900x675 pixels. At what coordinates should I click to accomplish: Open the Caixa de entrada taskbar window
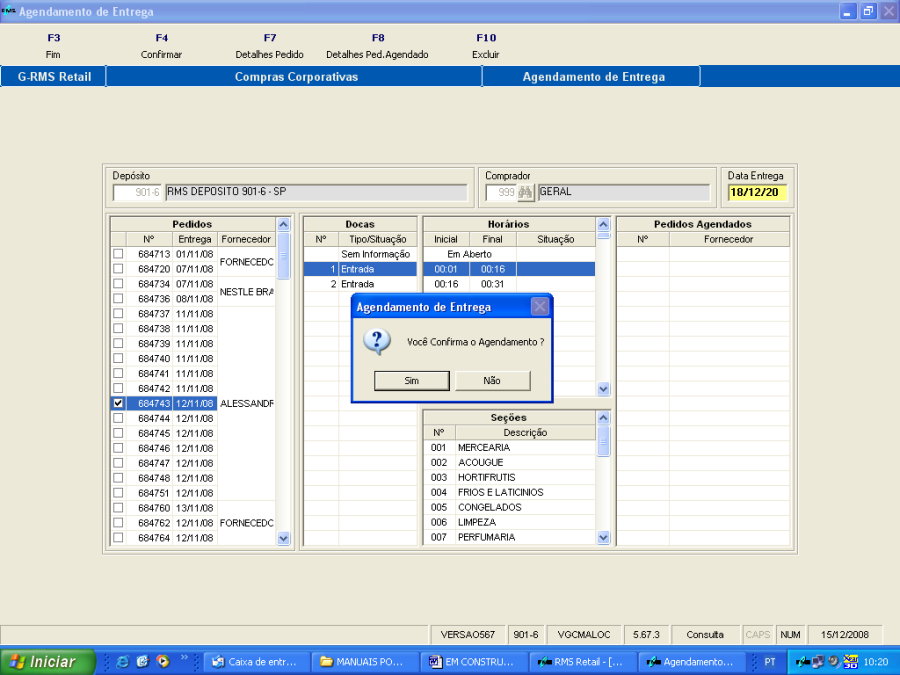click(x=255, y=662)
